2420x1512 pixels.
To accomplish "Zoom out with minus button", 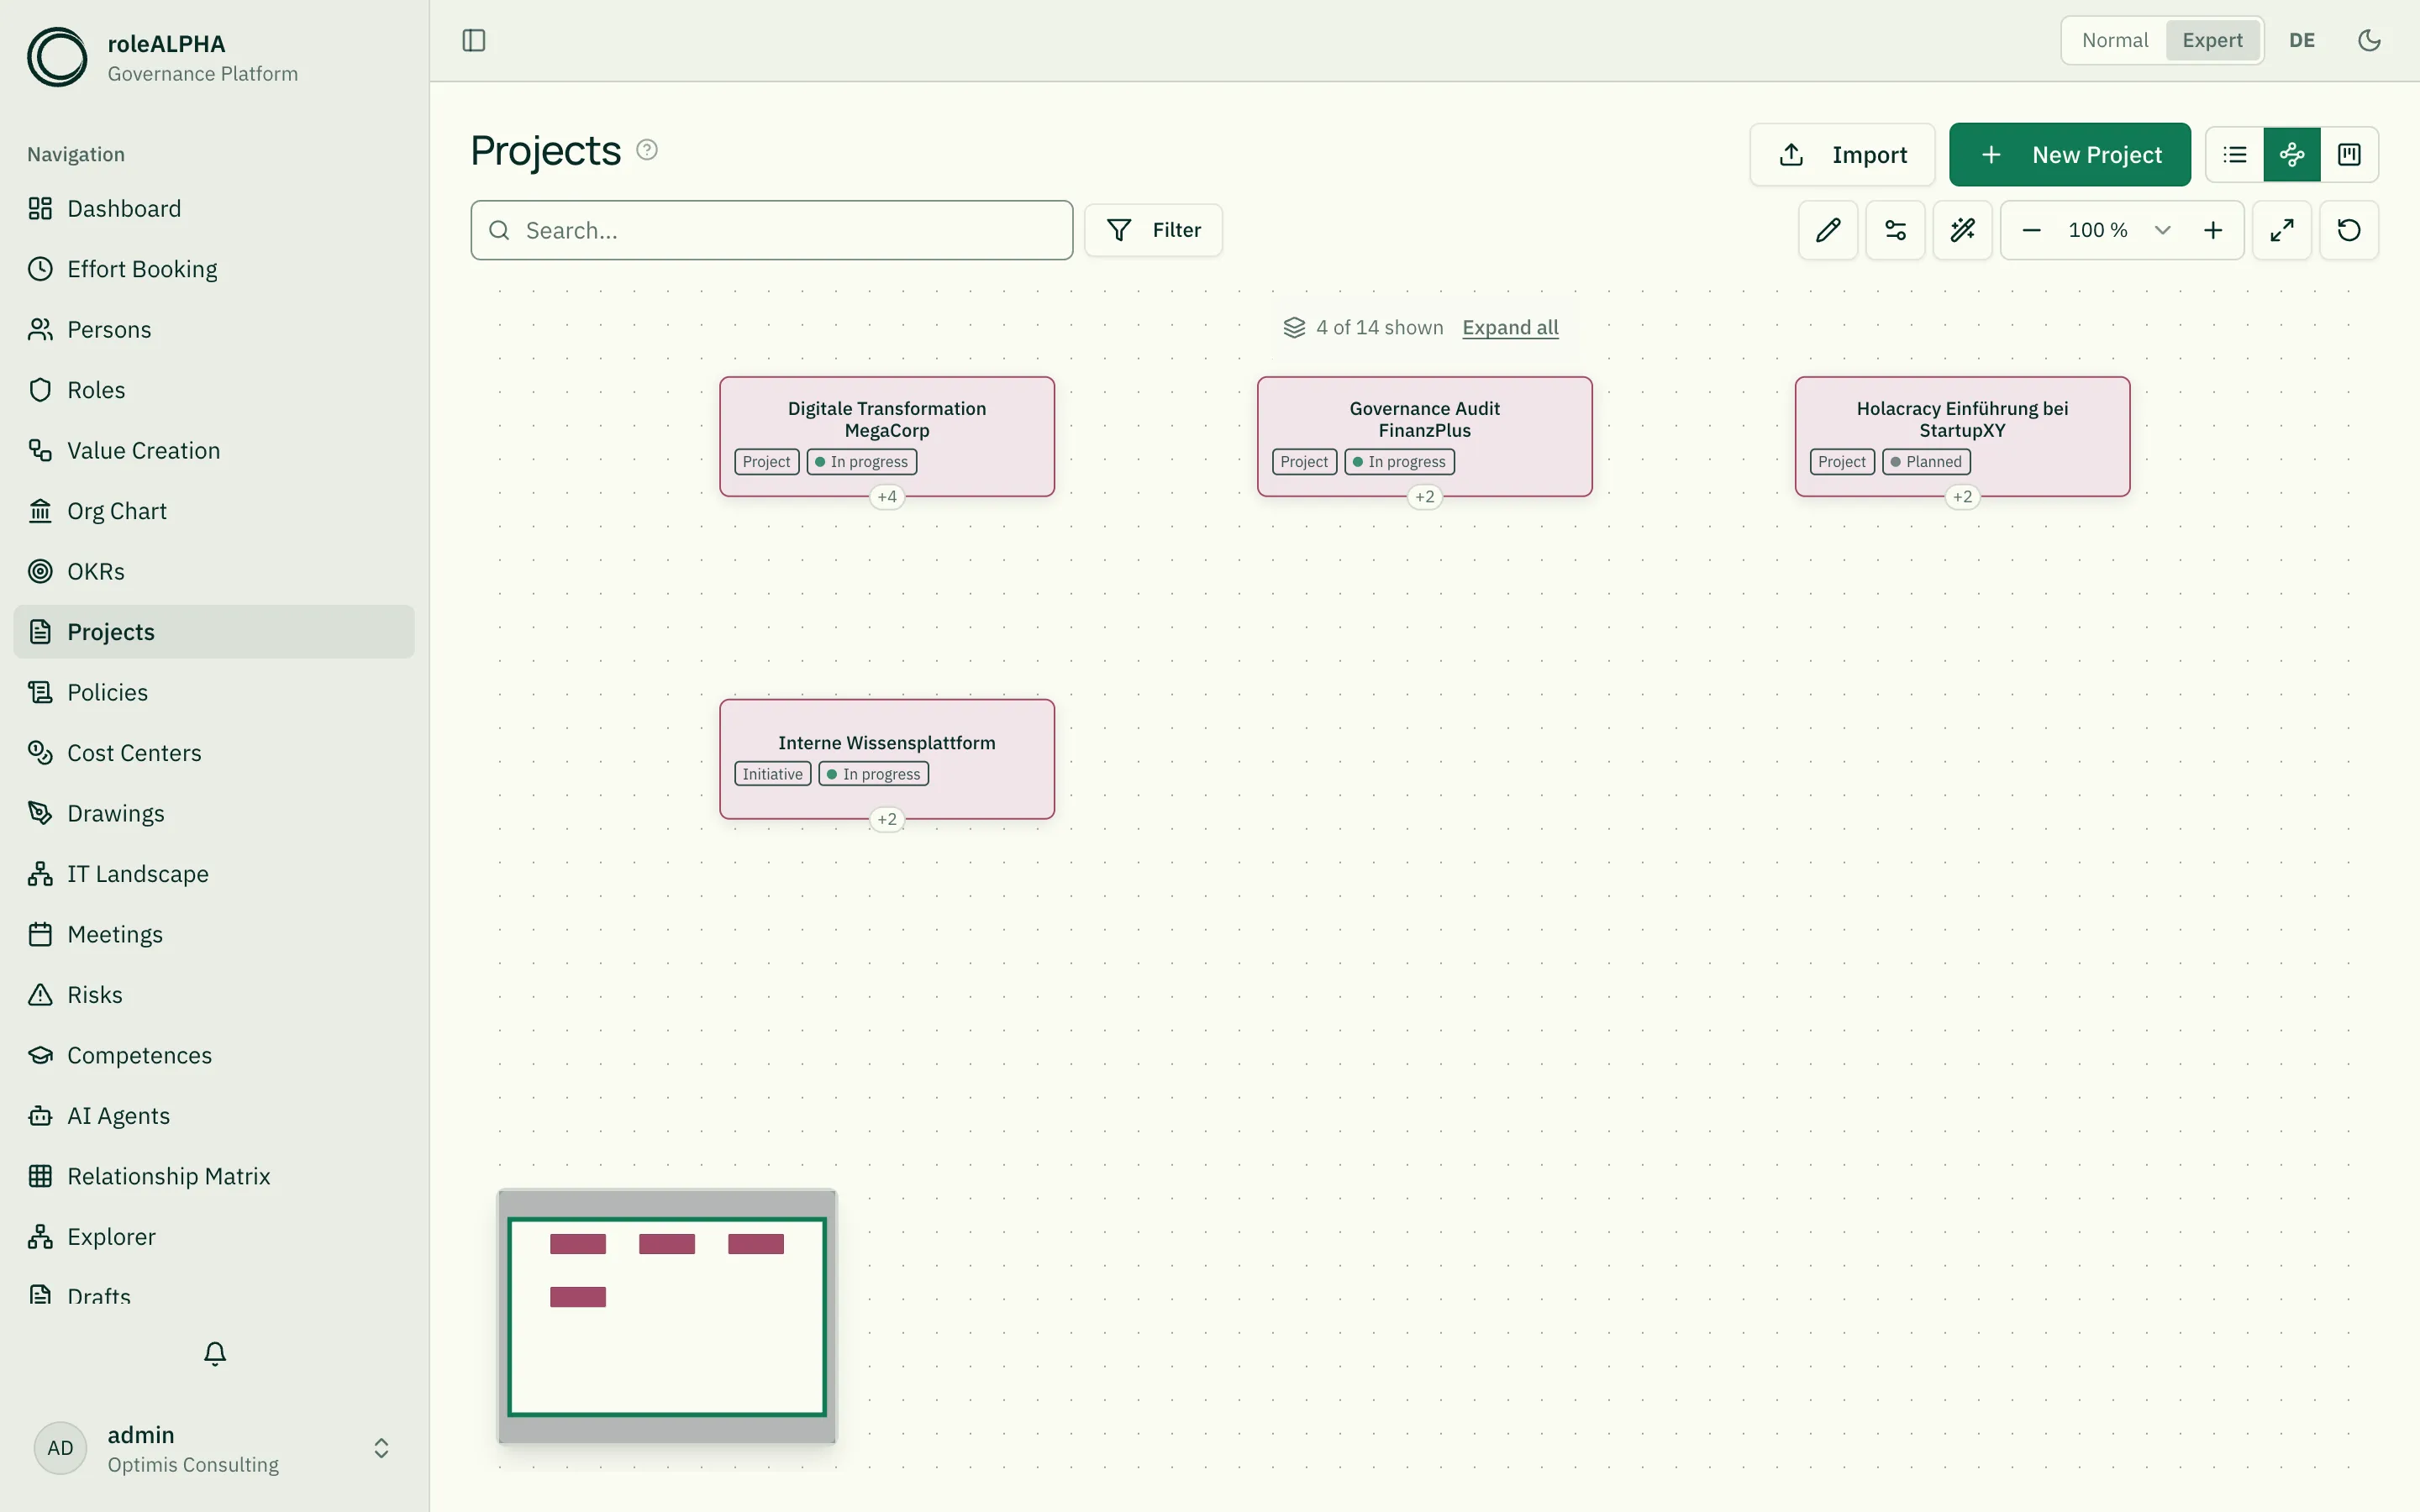I will click(x=2031, y=230).
